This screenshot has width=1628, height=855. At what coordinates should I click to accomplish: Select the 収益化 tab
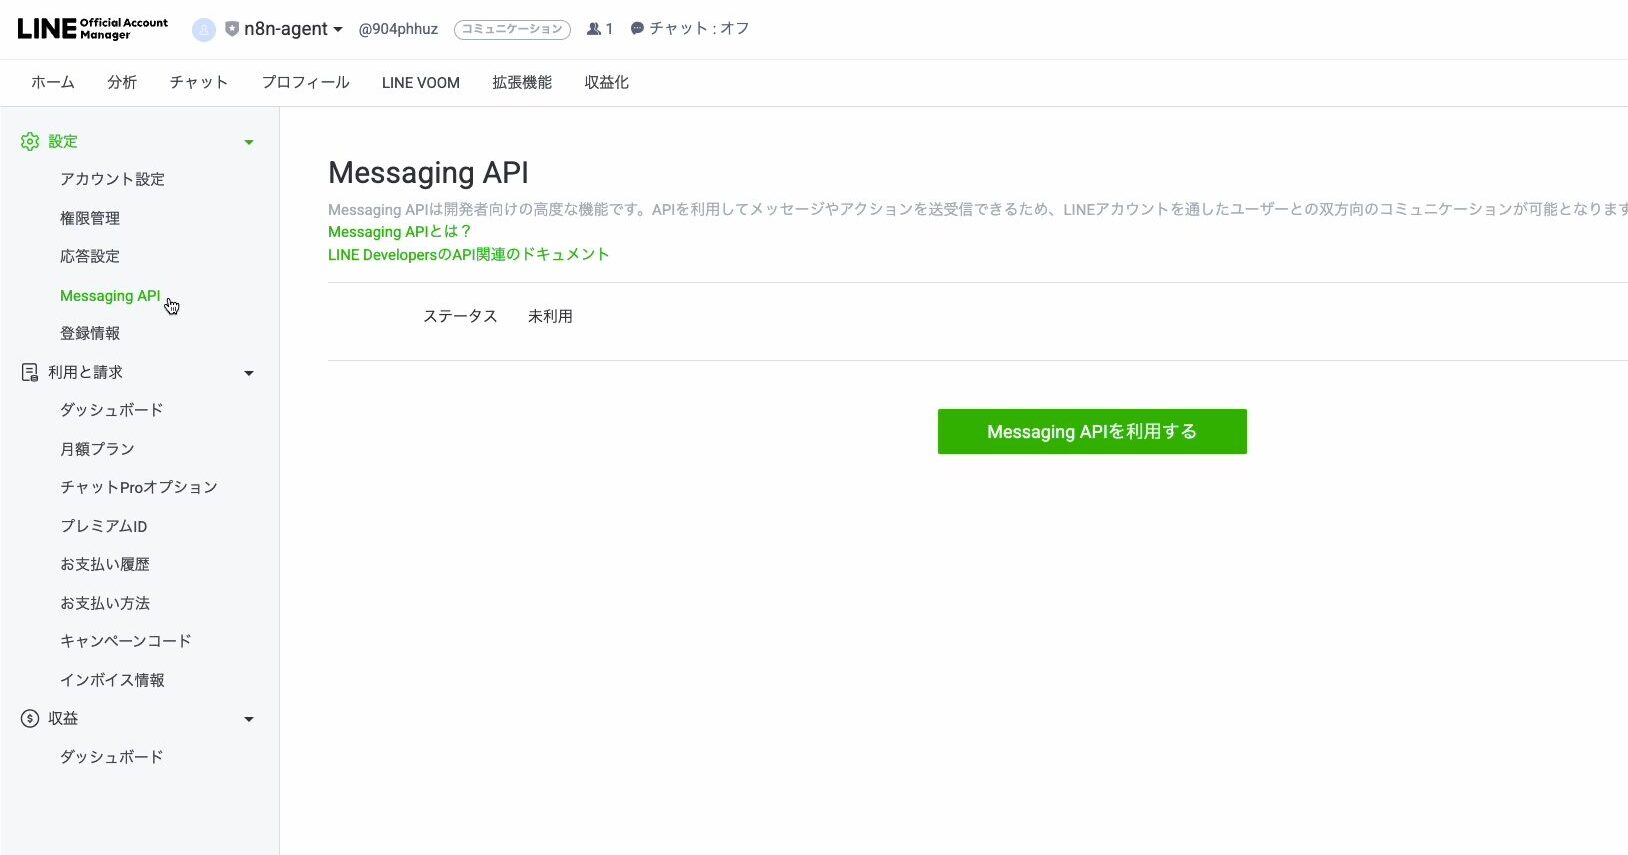607,82
